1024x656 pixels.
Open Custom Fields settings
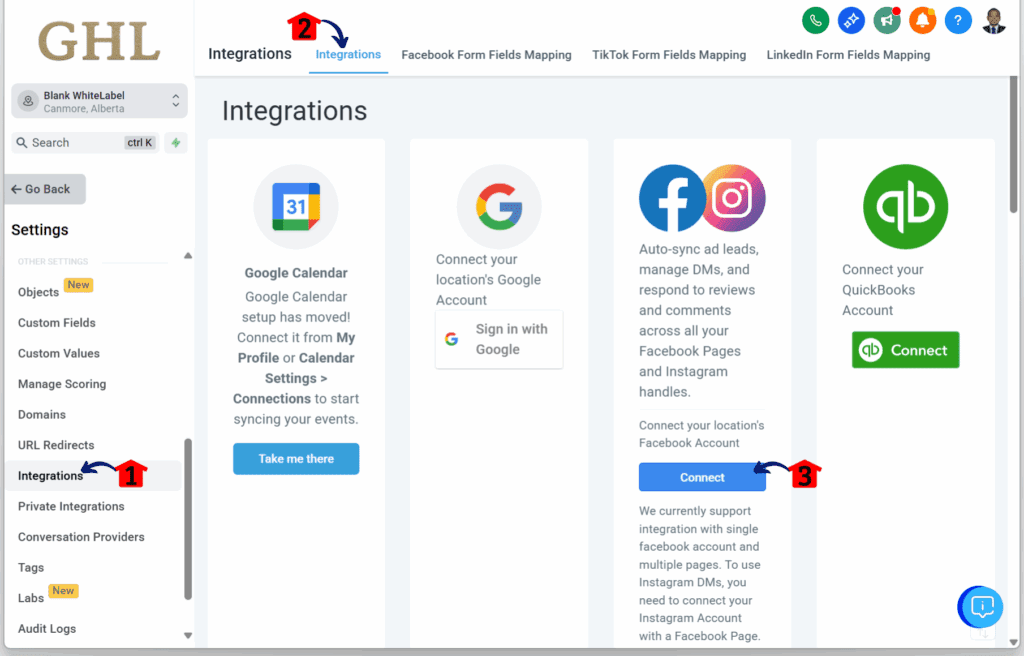click(57, 323)
